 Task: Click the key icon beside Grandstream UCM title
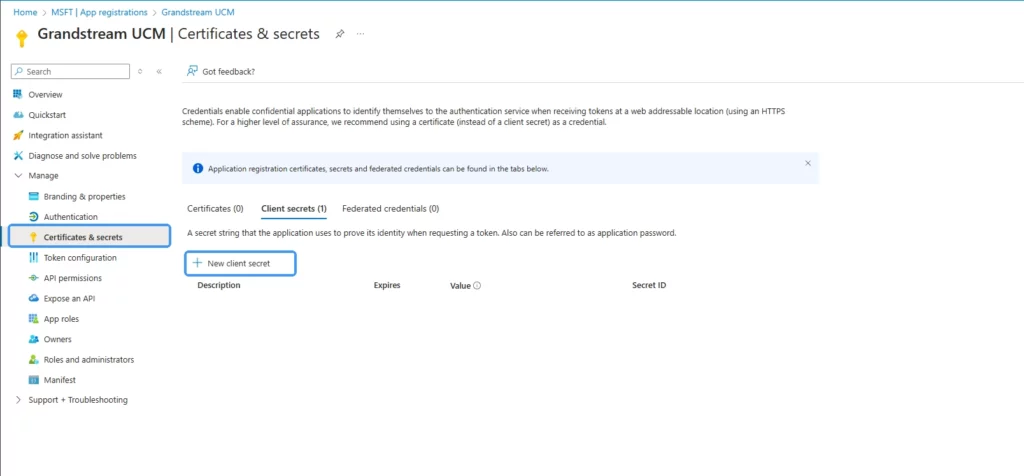click(x=22, y=39)
